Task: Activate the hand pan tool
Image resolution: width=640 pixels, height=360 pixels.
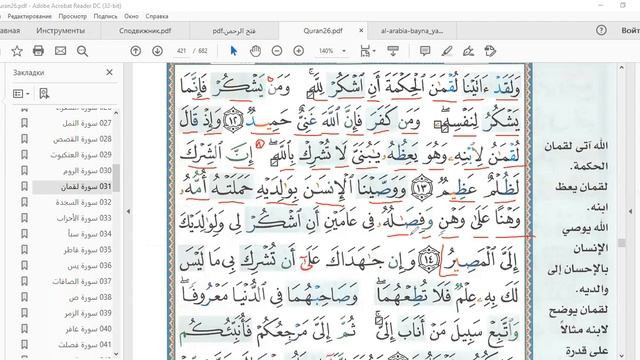Action: (x=256, y=51)
